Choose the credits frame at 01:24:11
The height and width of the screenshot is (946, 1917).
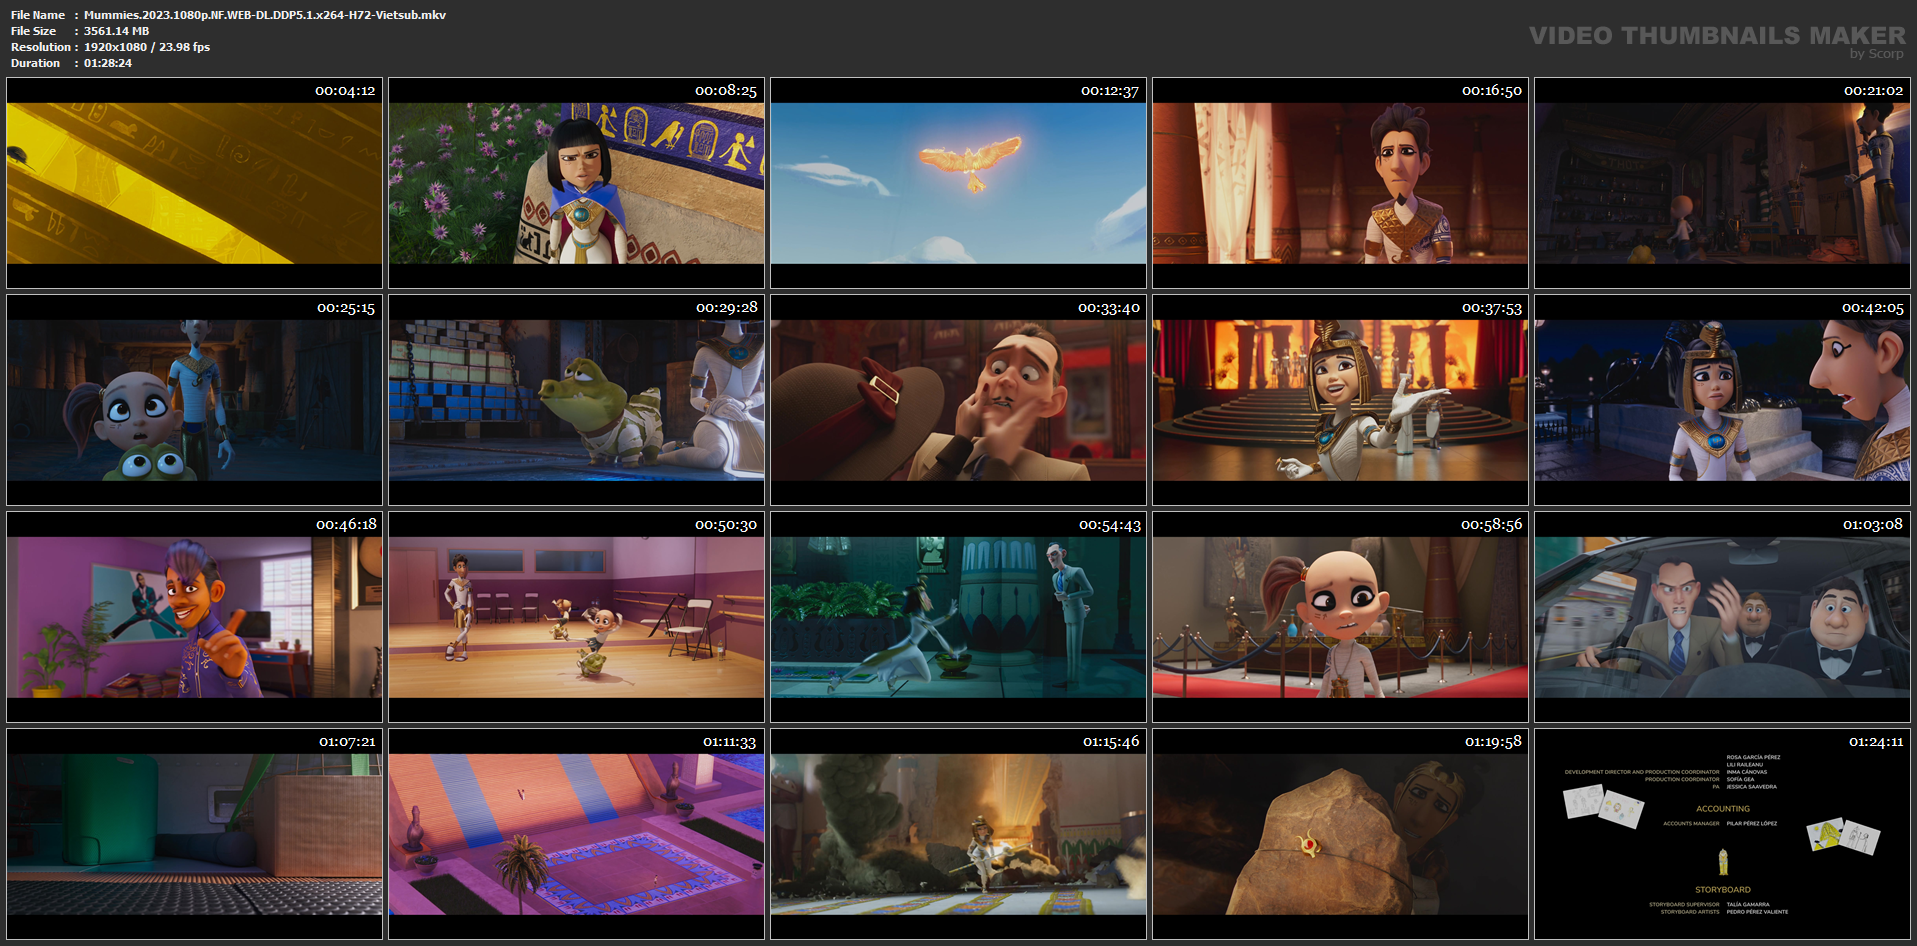(1723, 834)
